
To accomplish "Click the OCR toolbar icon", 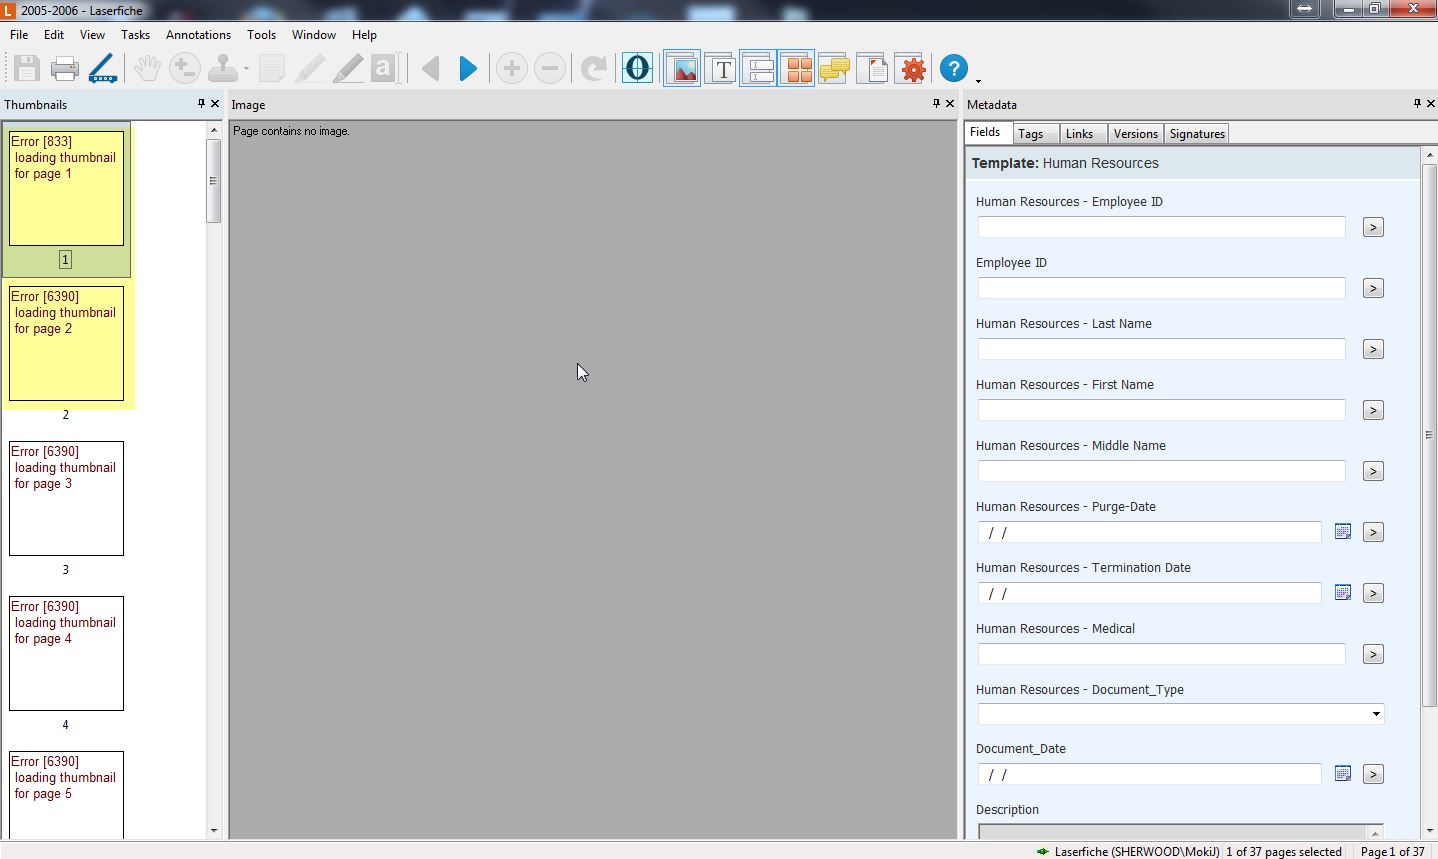I will (x=637, y=68).
